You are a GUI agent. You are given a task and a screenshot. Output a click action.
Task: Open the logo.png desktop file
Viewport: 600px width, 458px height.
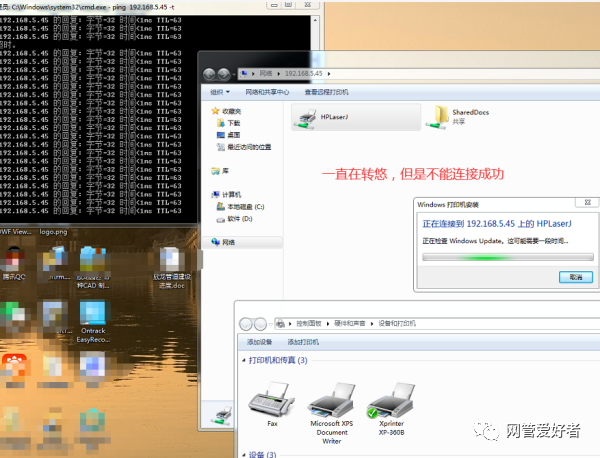pyautogui.click(x=53, y=232)
